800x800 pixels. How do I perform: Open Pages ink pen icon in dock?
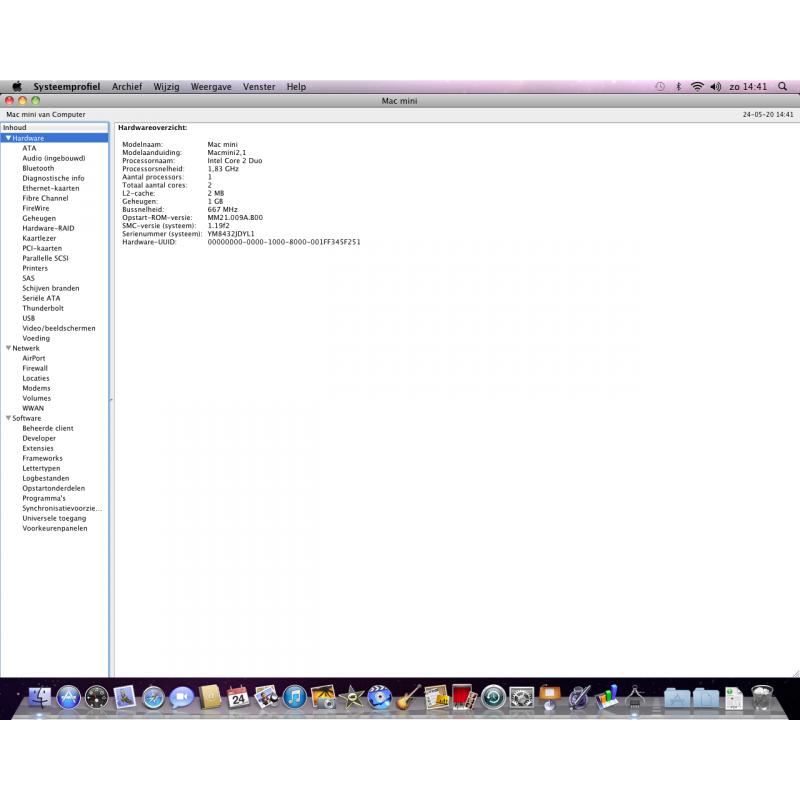point(578,697)
